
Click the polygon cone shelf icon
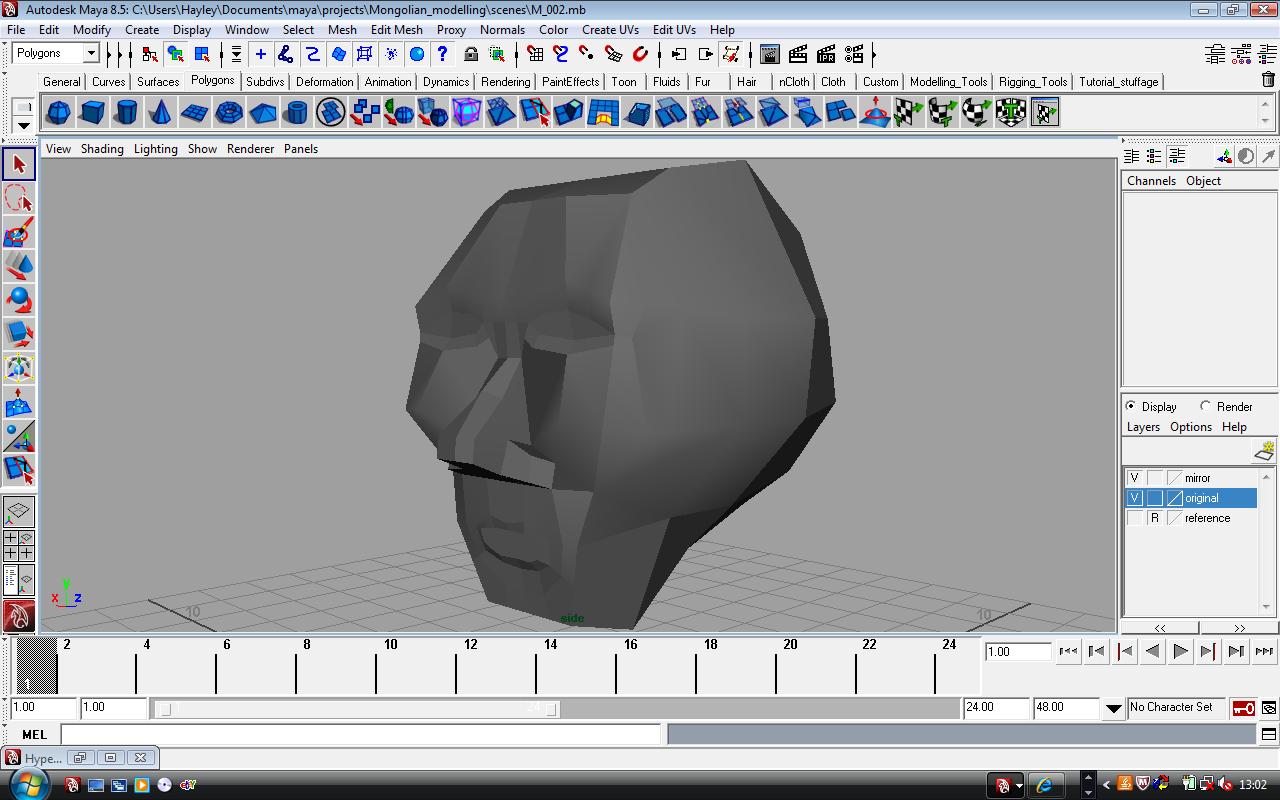point(160,112)
